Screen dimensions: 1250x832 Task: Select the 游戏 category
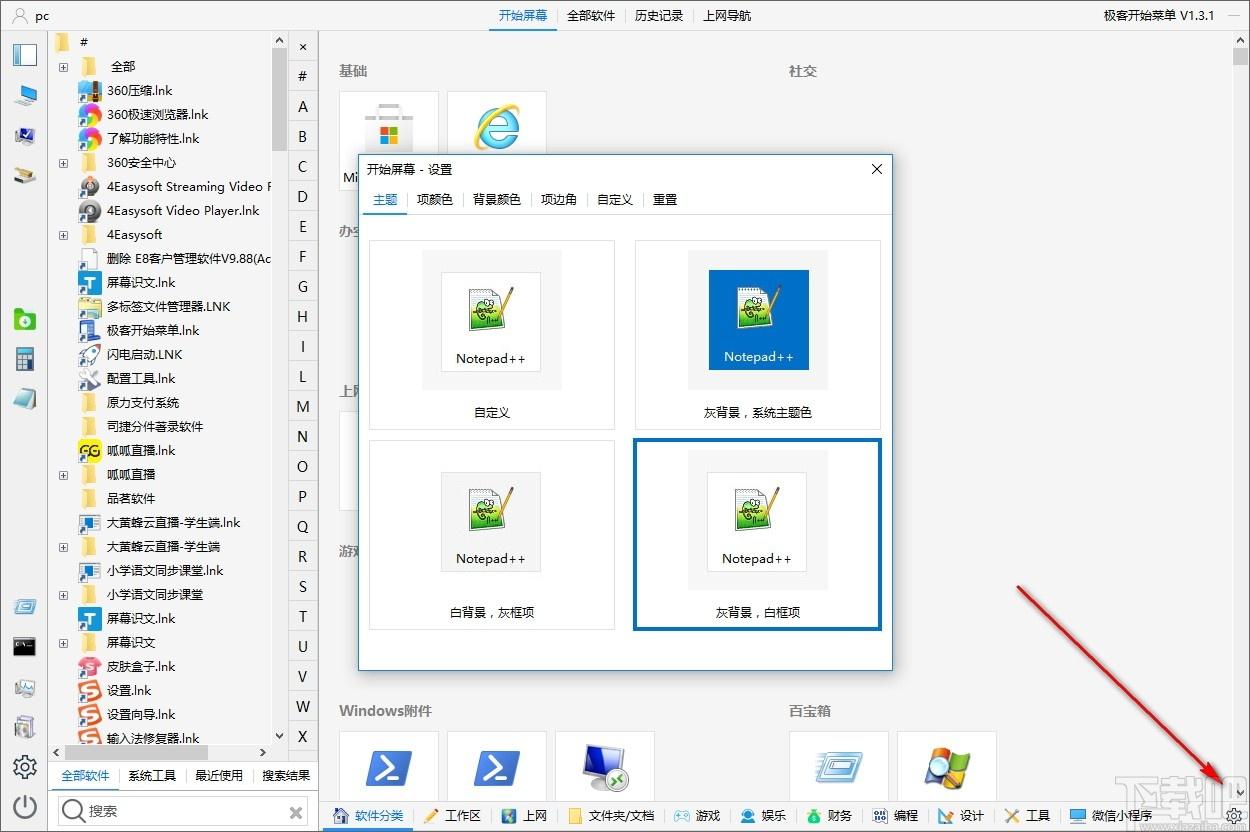point(697,815)
